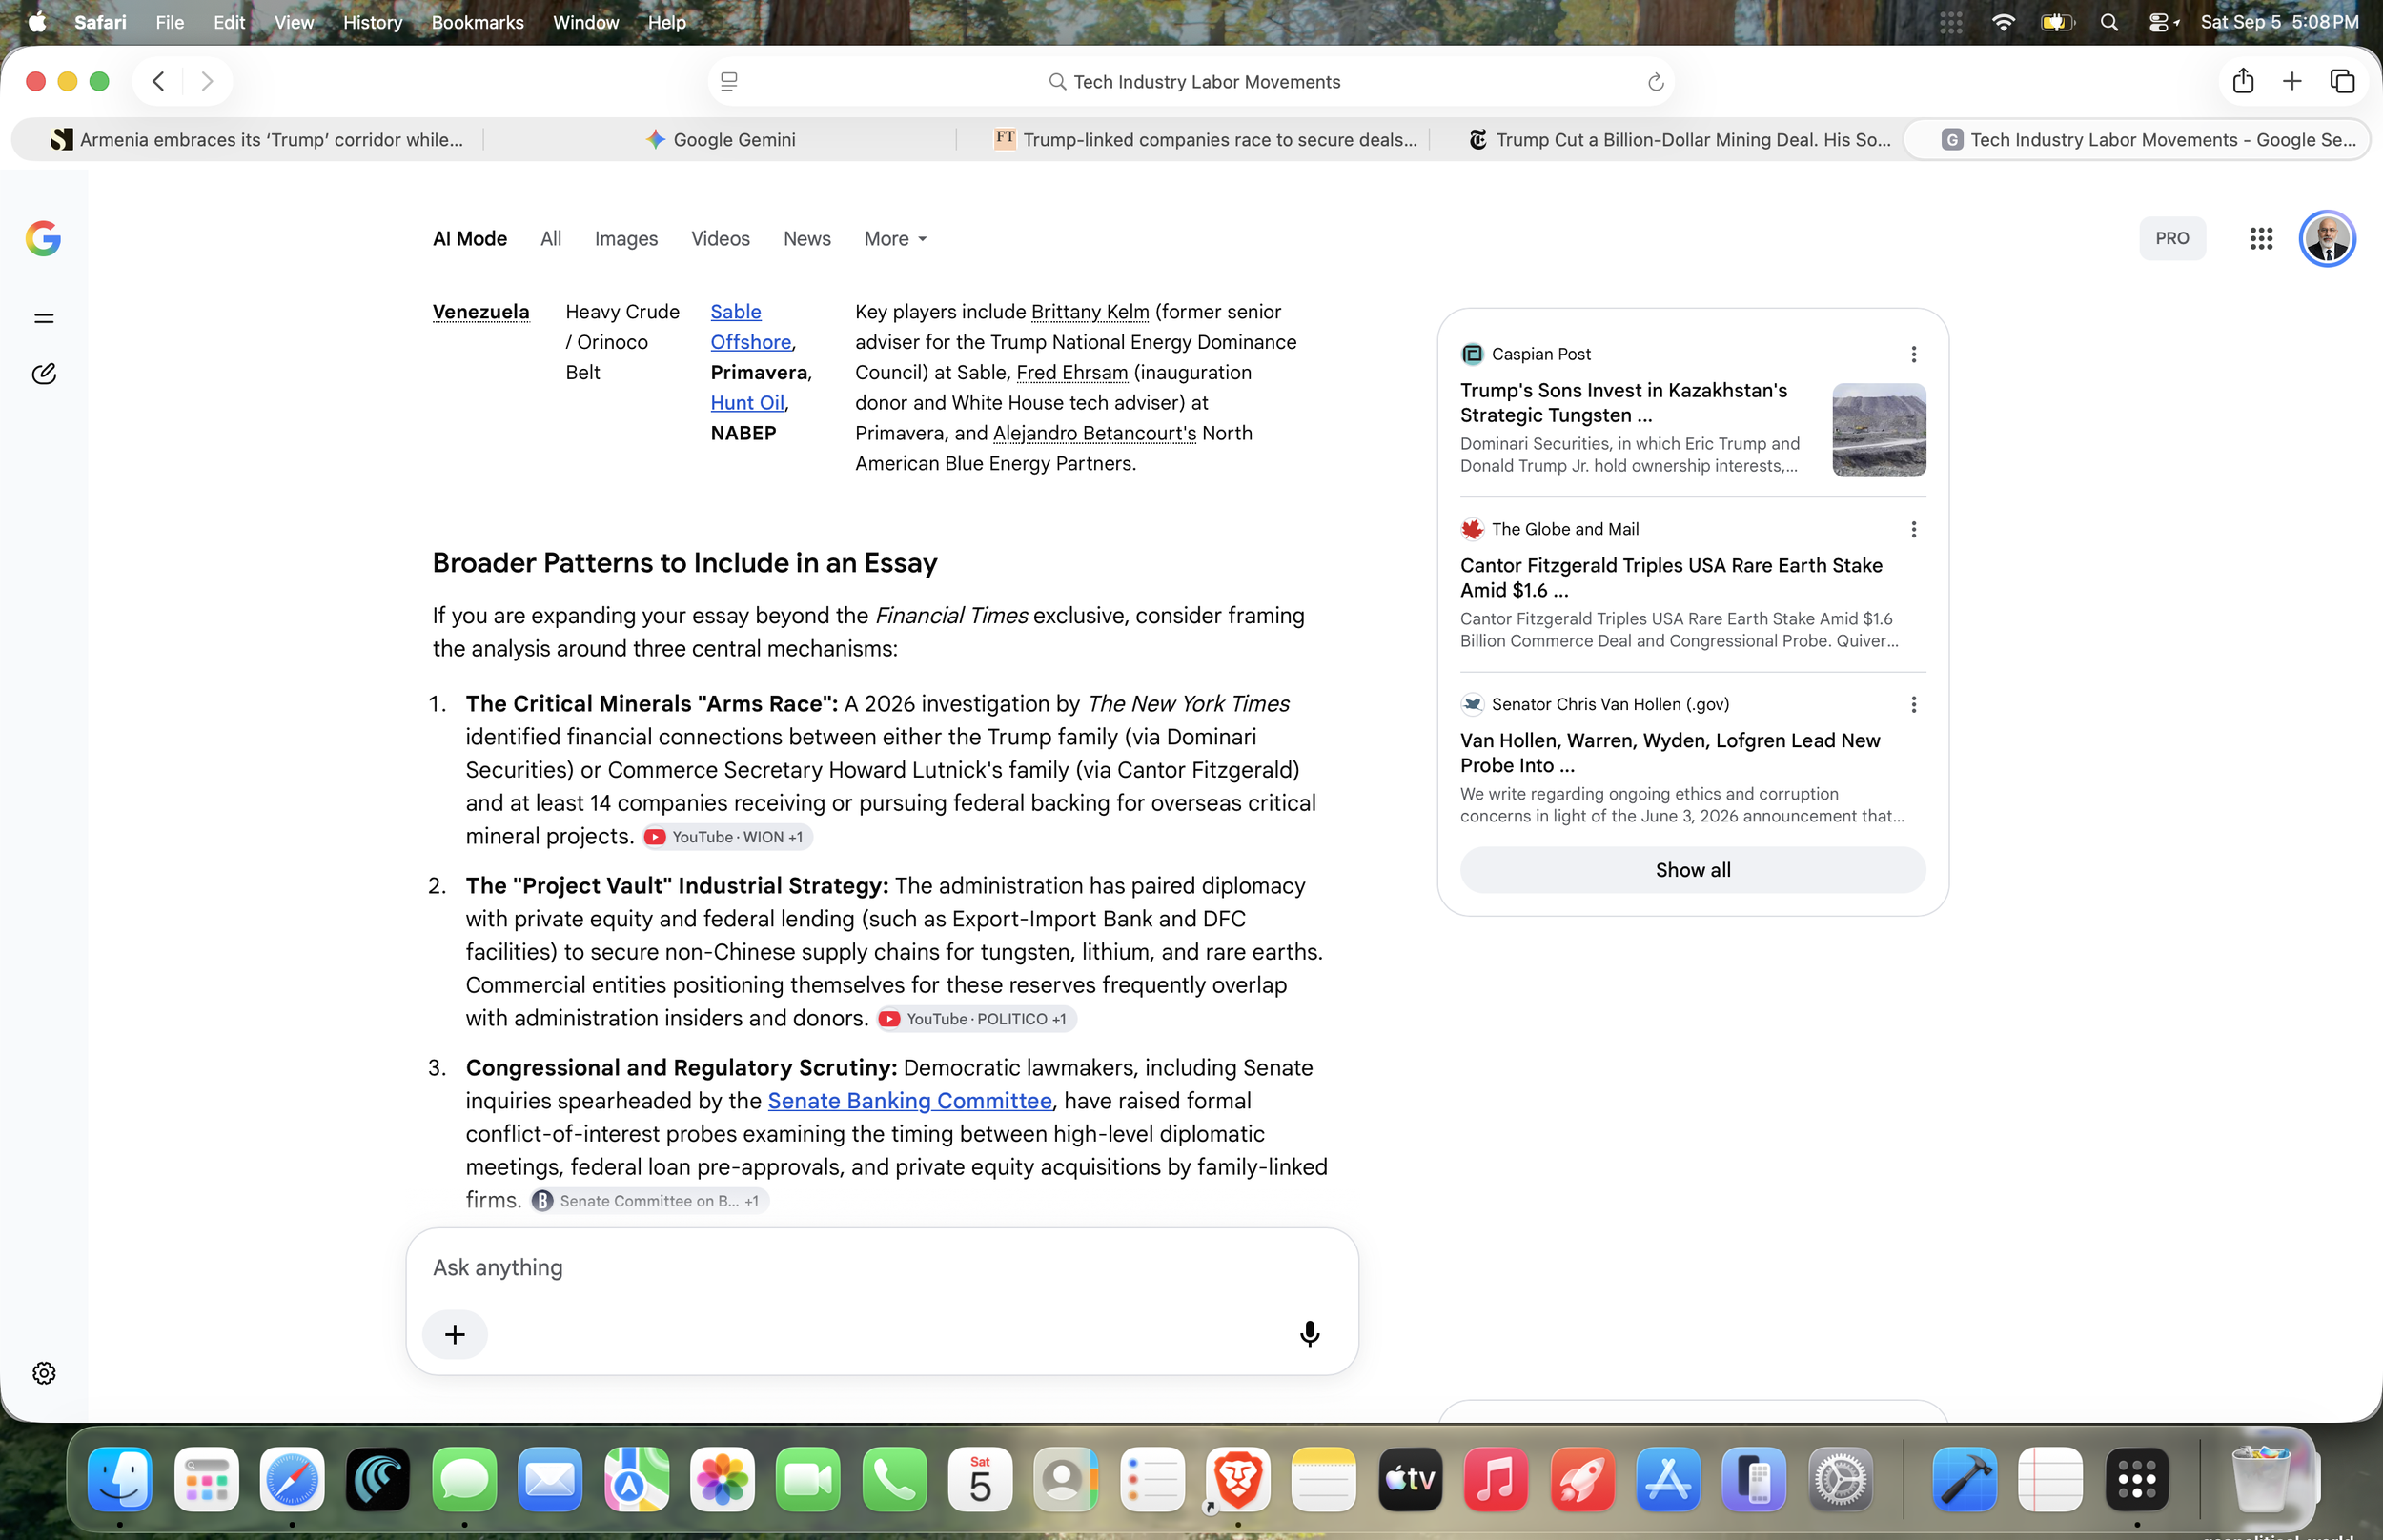The height and width of the screenshot is (1540, 2383).
Task: Open the Safari tab overview icon
Action: tap(2342, 81)
